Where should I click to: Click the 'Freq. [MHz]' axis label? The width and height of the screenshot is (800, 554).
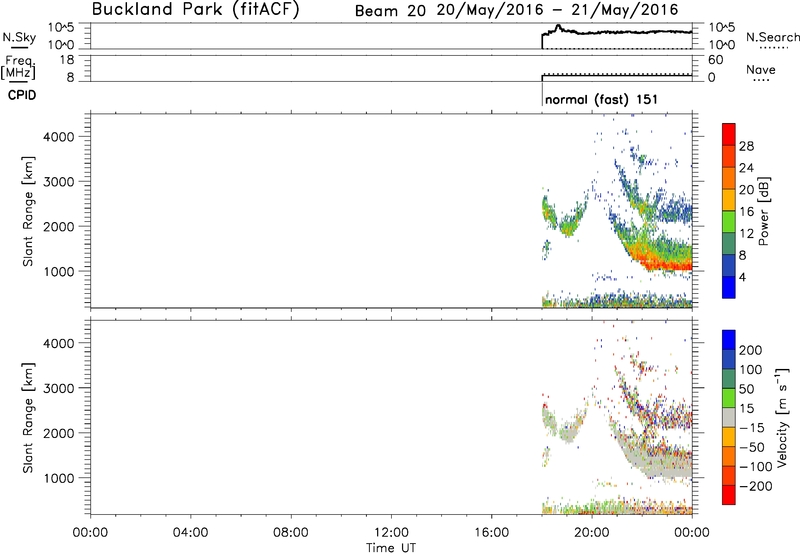[18, 67]
